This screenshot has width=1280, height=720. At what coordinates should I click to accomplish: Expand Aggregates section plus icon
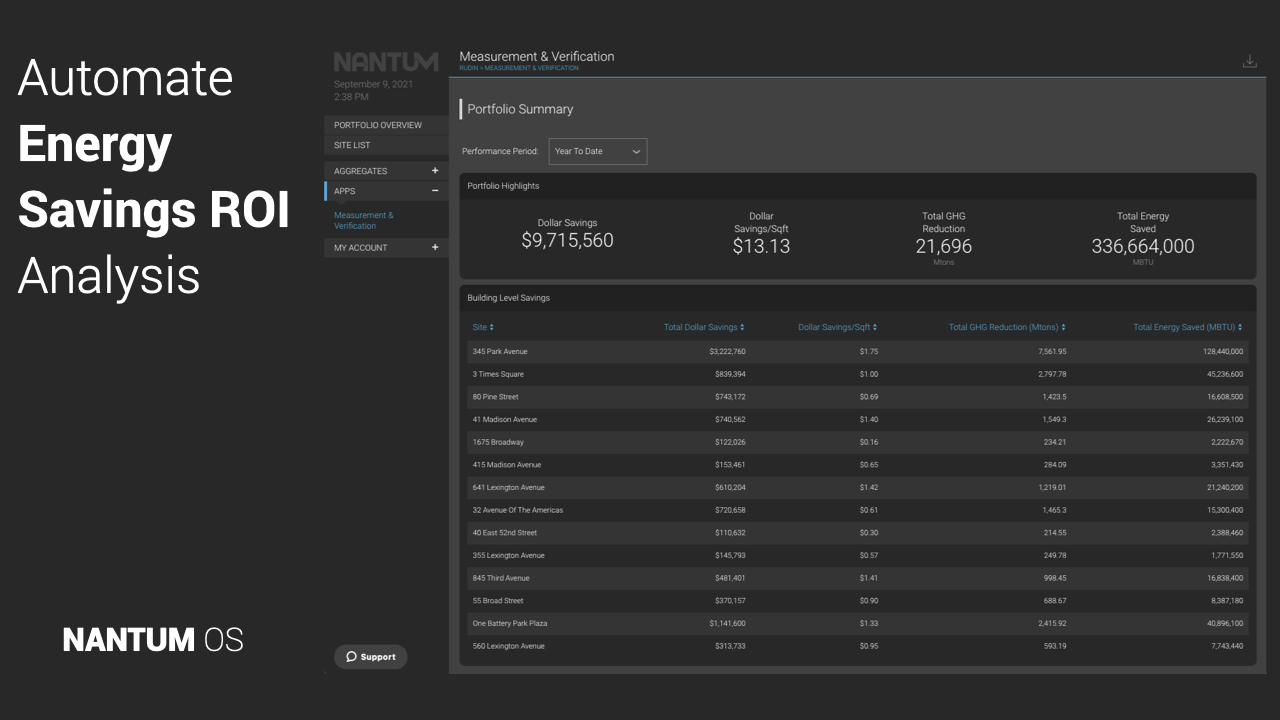[x=435, y=171]
